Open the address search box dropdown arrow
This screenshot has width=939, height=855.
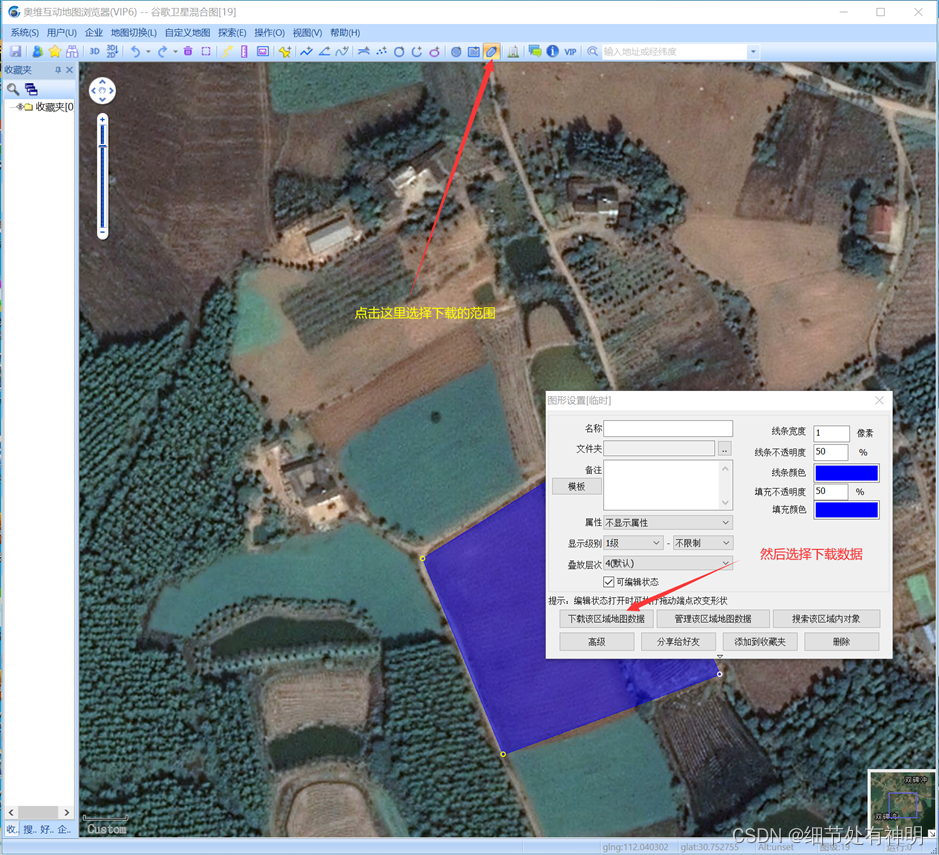point(753,52)
